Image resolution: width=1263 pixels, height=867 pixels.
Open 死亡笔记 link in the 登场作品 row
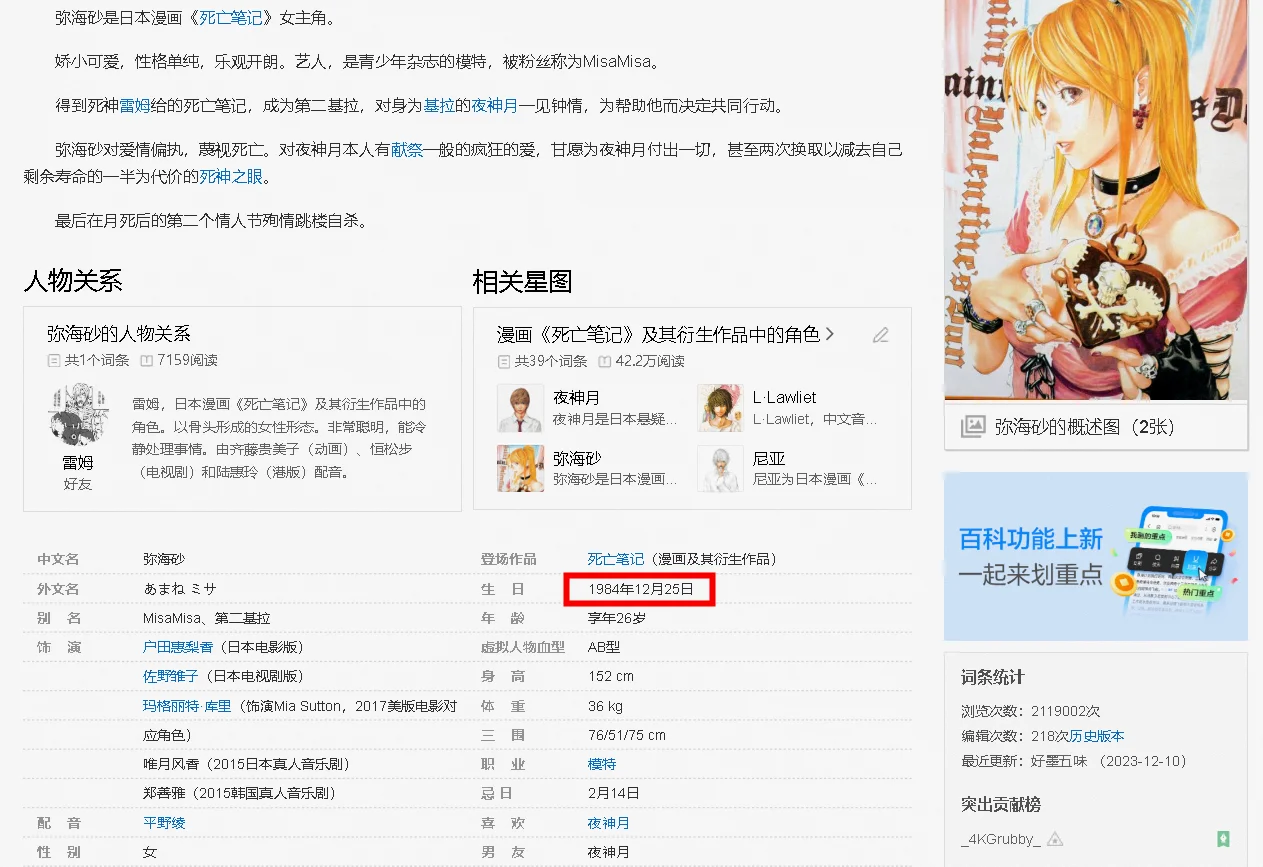[616, 559]
